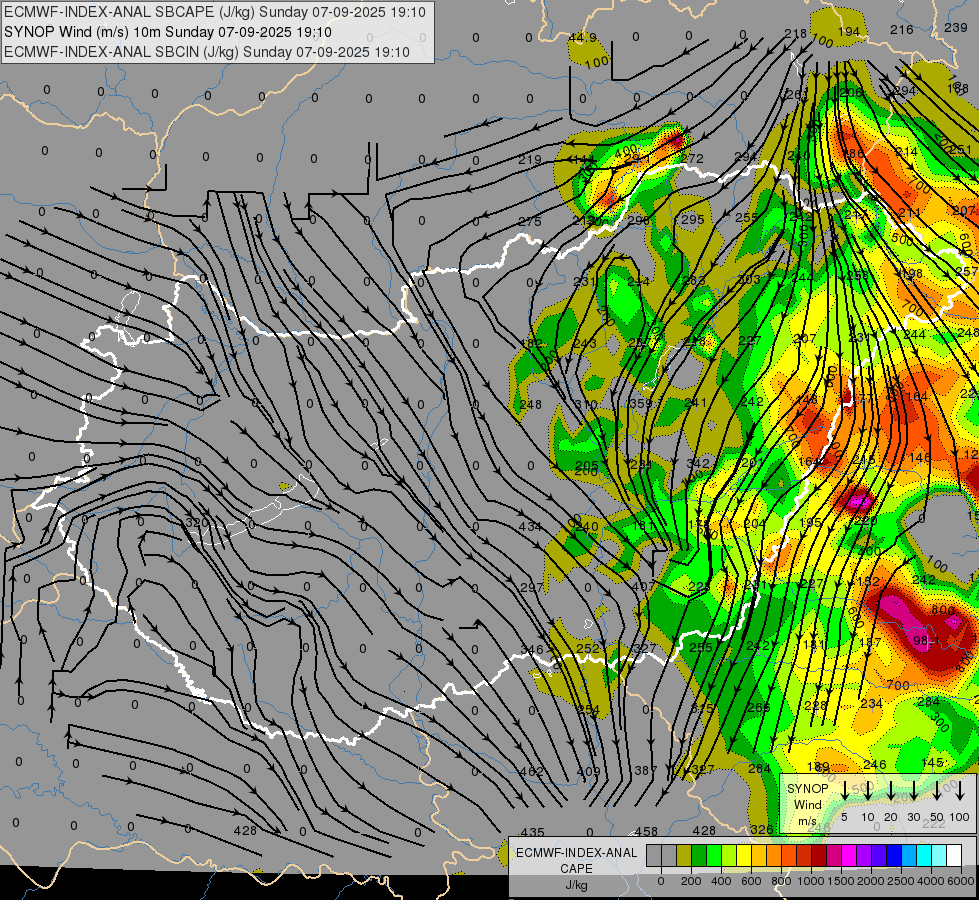Click the map value '44.9'

point(582,38)
